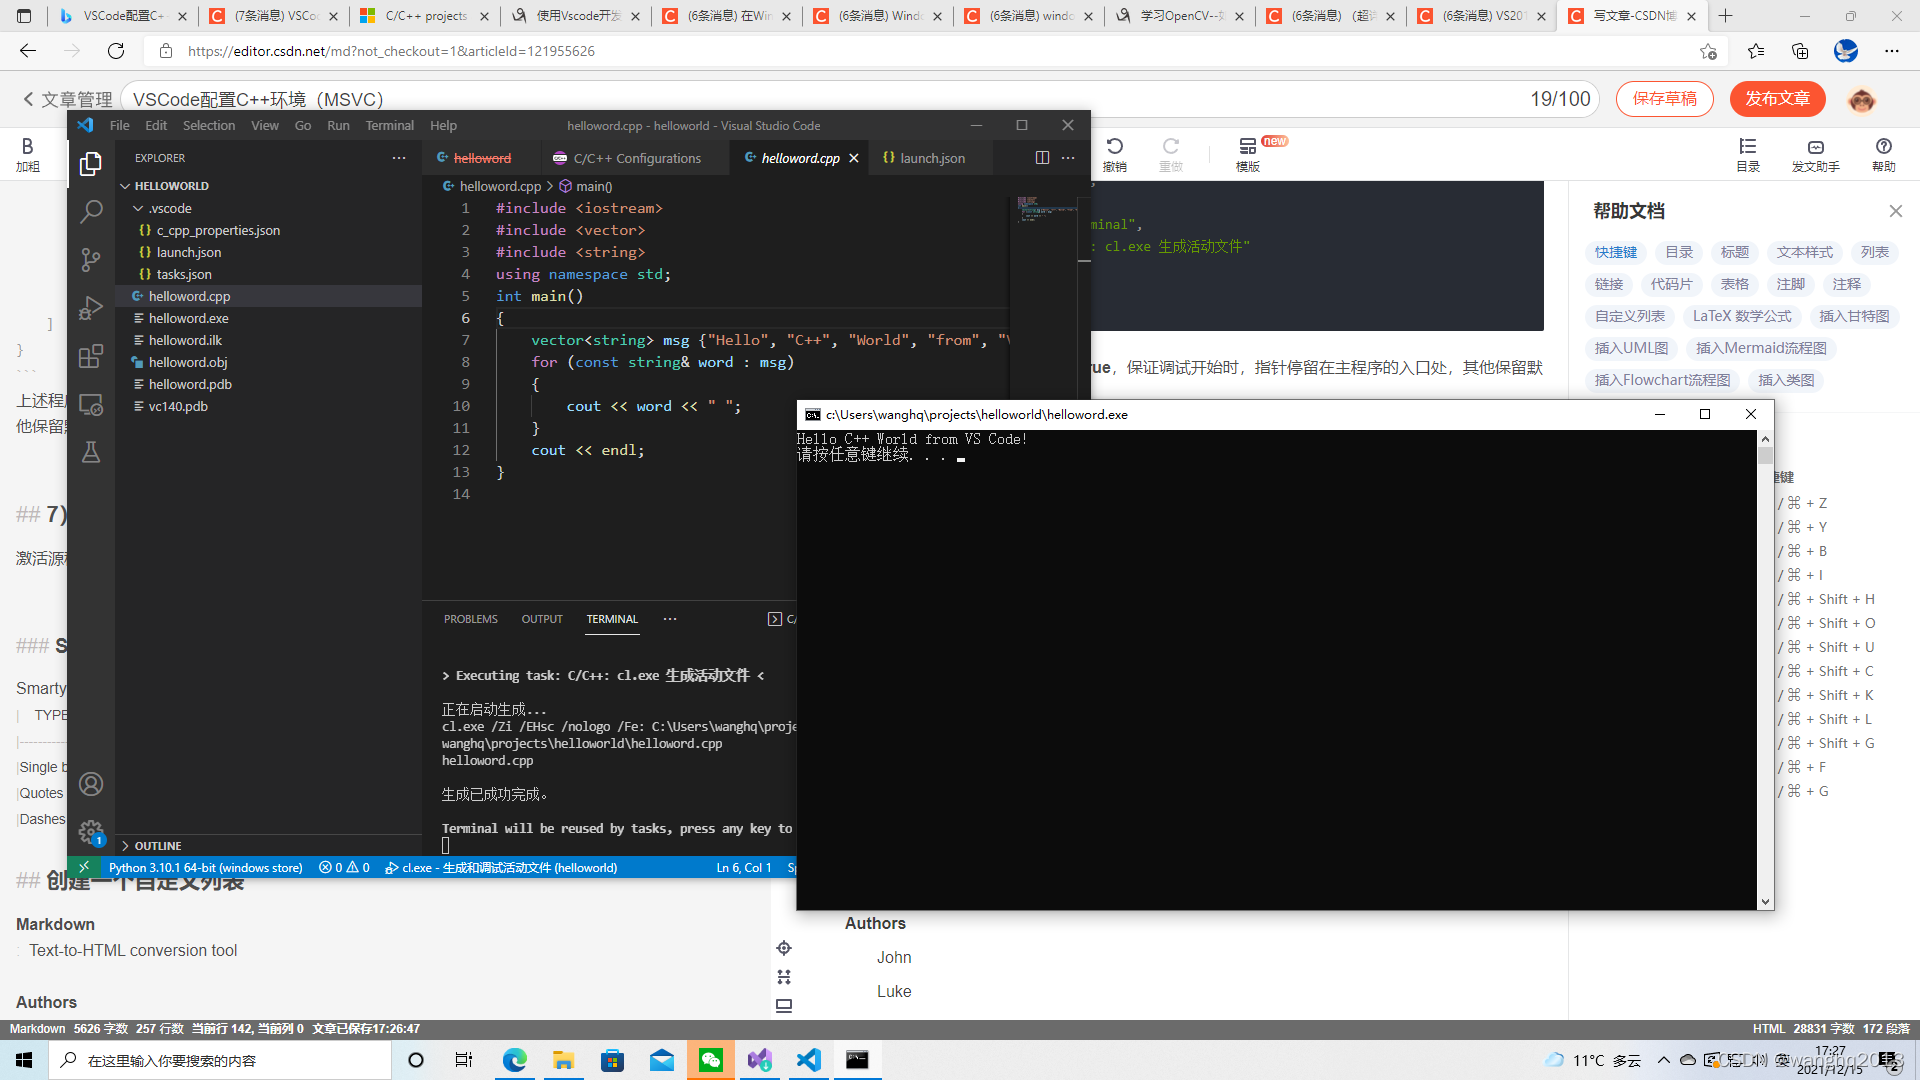Open the 发文助手 assistant icon

pyautogui.click(x=1816, y=154)
